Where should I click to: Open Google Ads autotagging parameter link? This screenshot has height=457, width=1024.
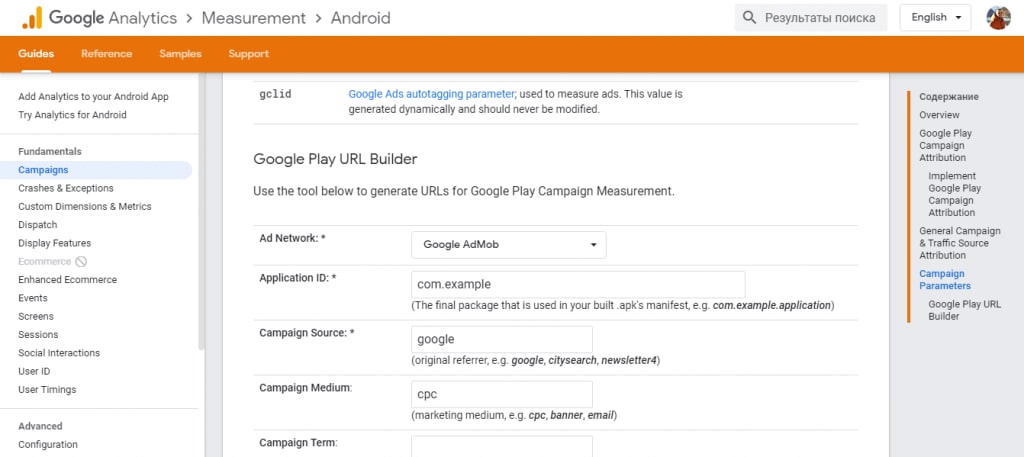coord(432,94)
